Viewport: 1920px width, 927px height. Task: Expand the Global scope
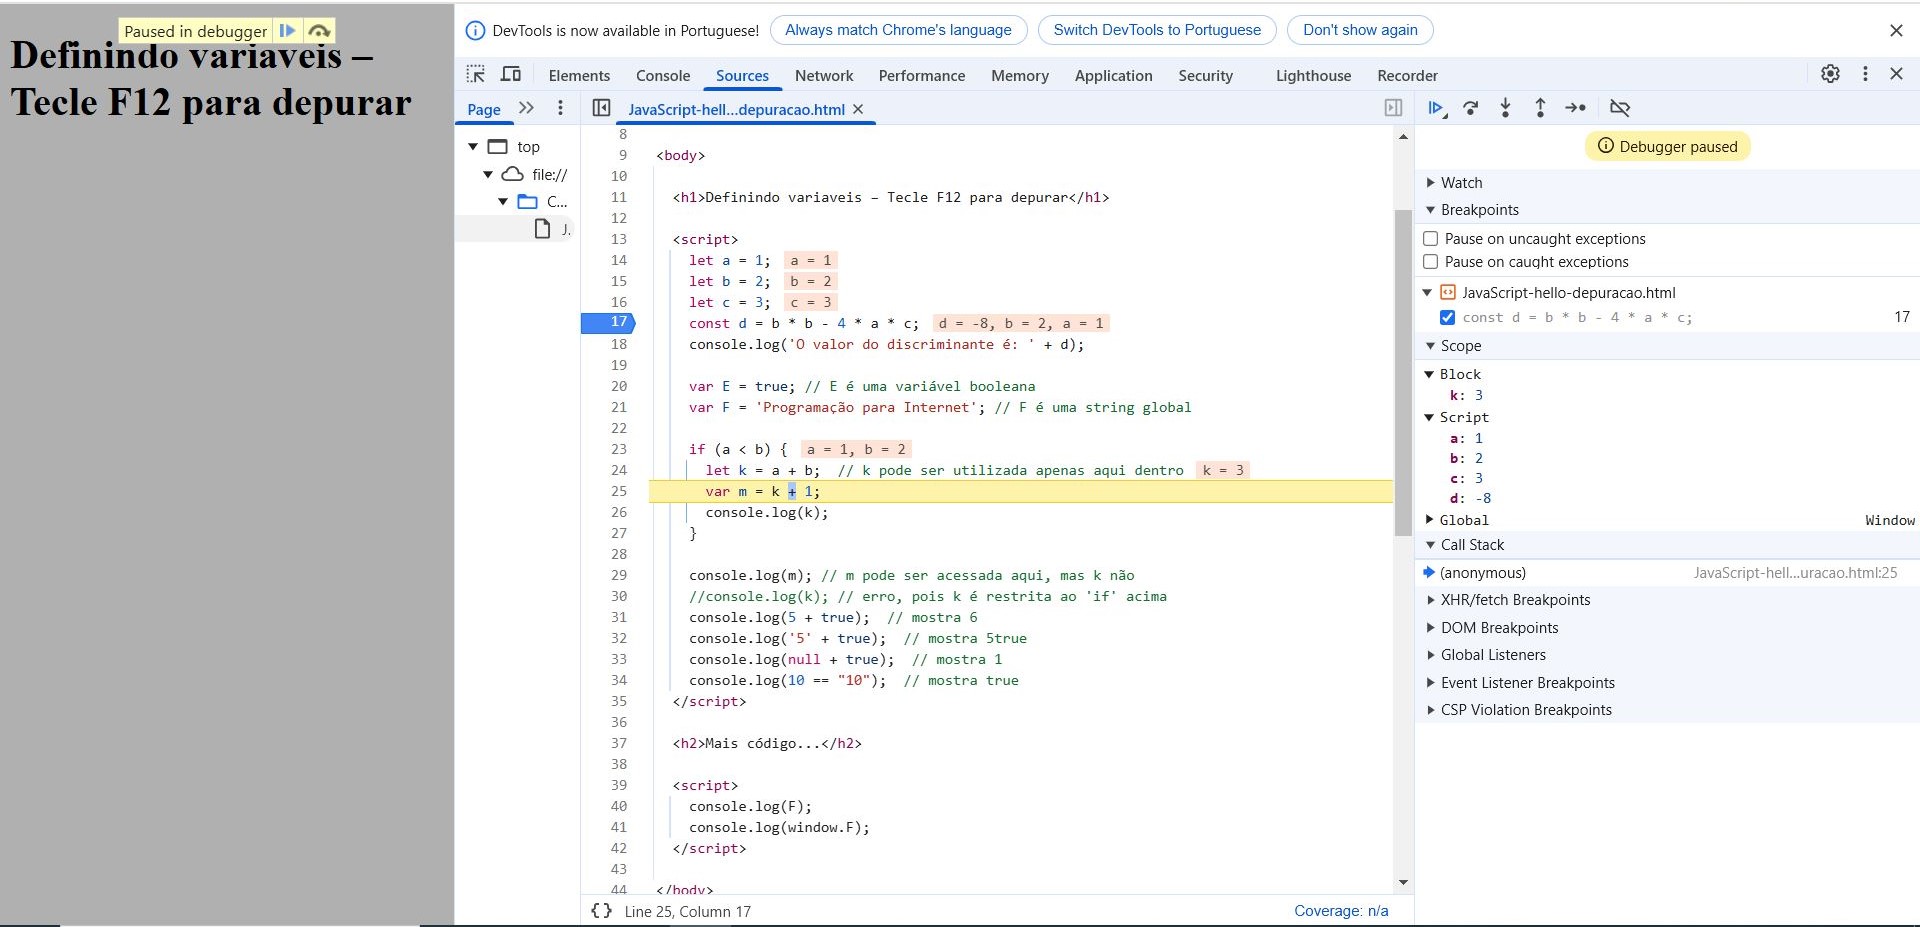[1430, 520]
